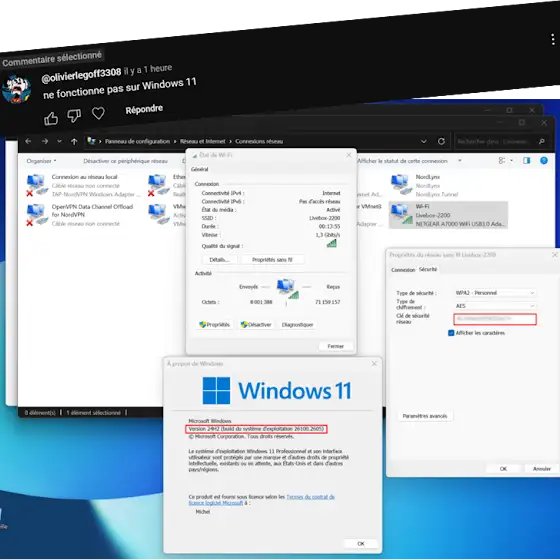The image size is (560, 560).
Task: Open the Organiser menu
Action: [x=41, y=161]
